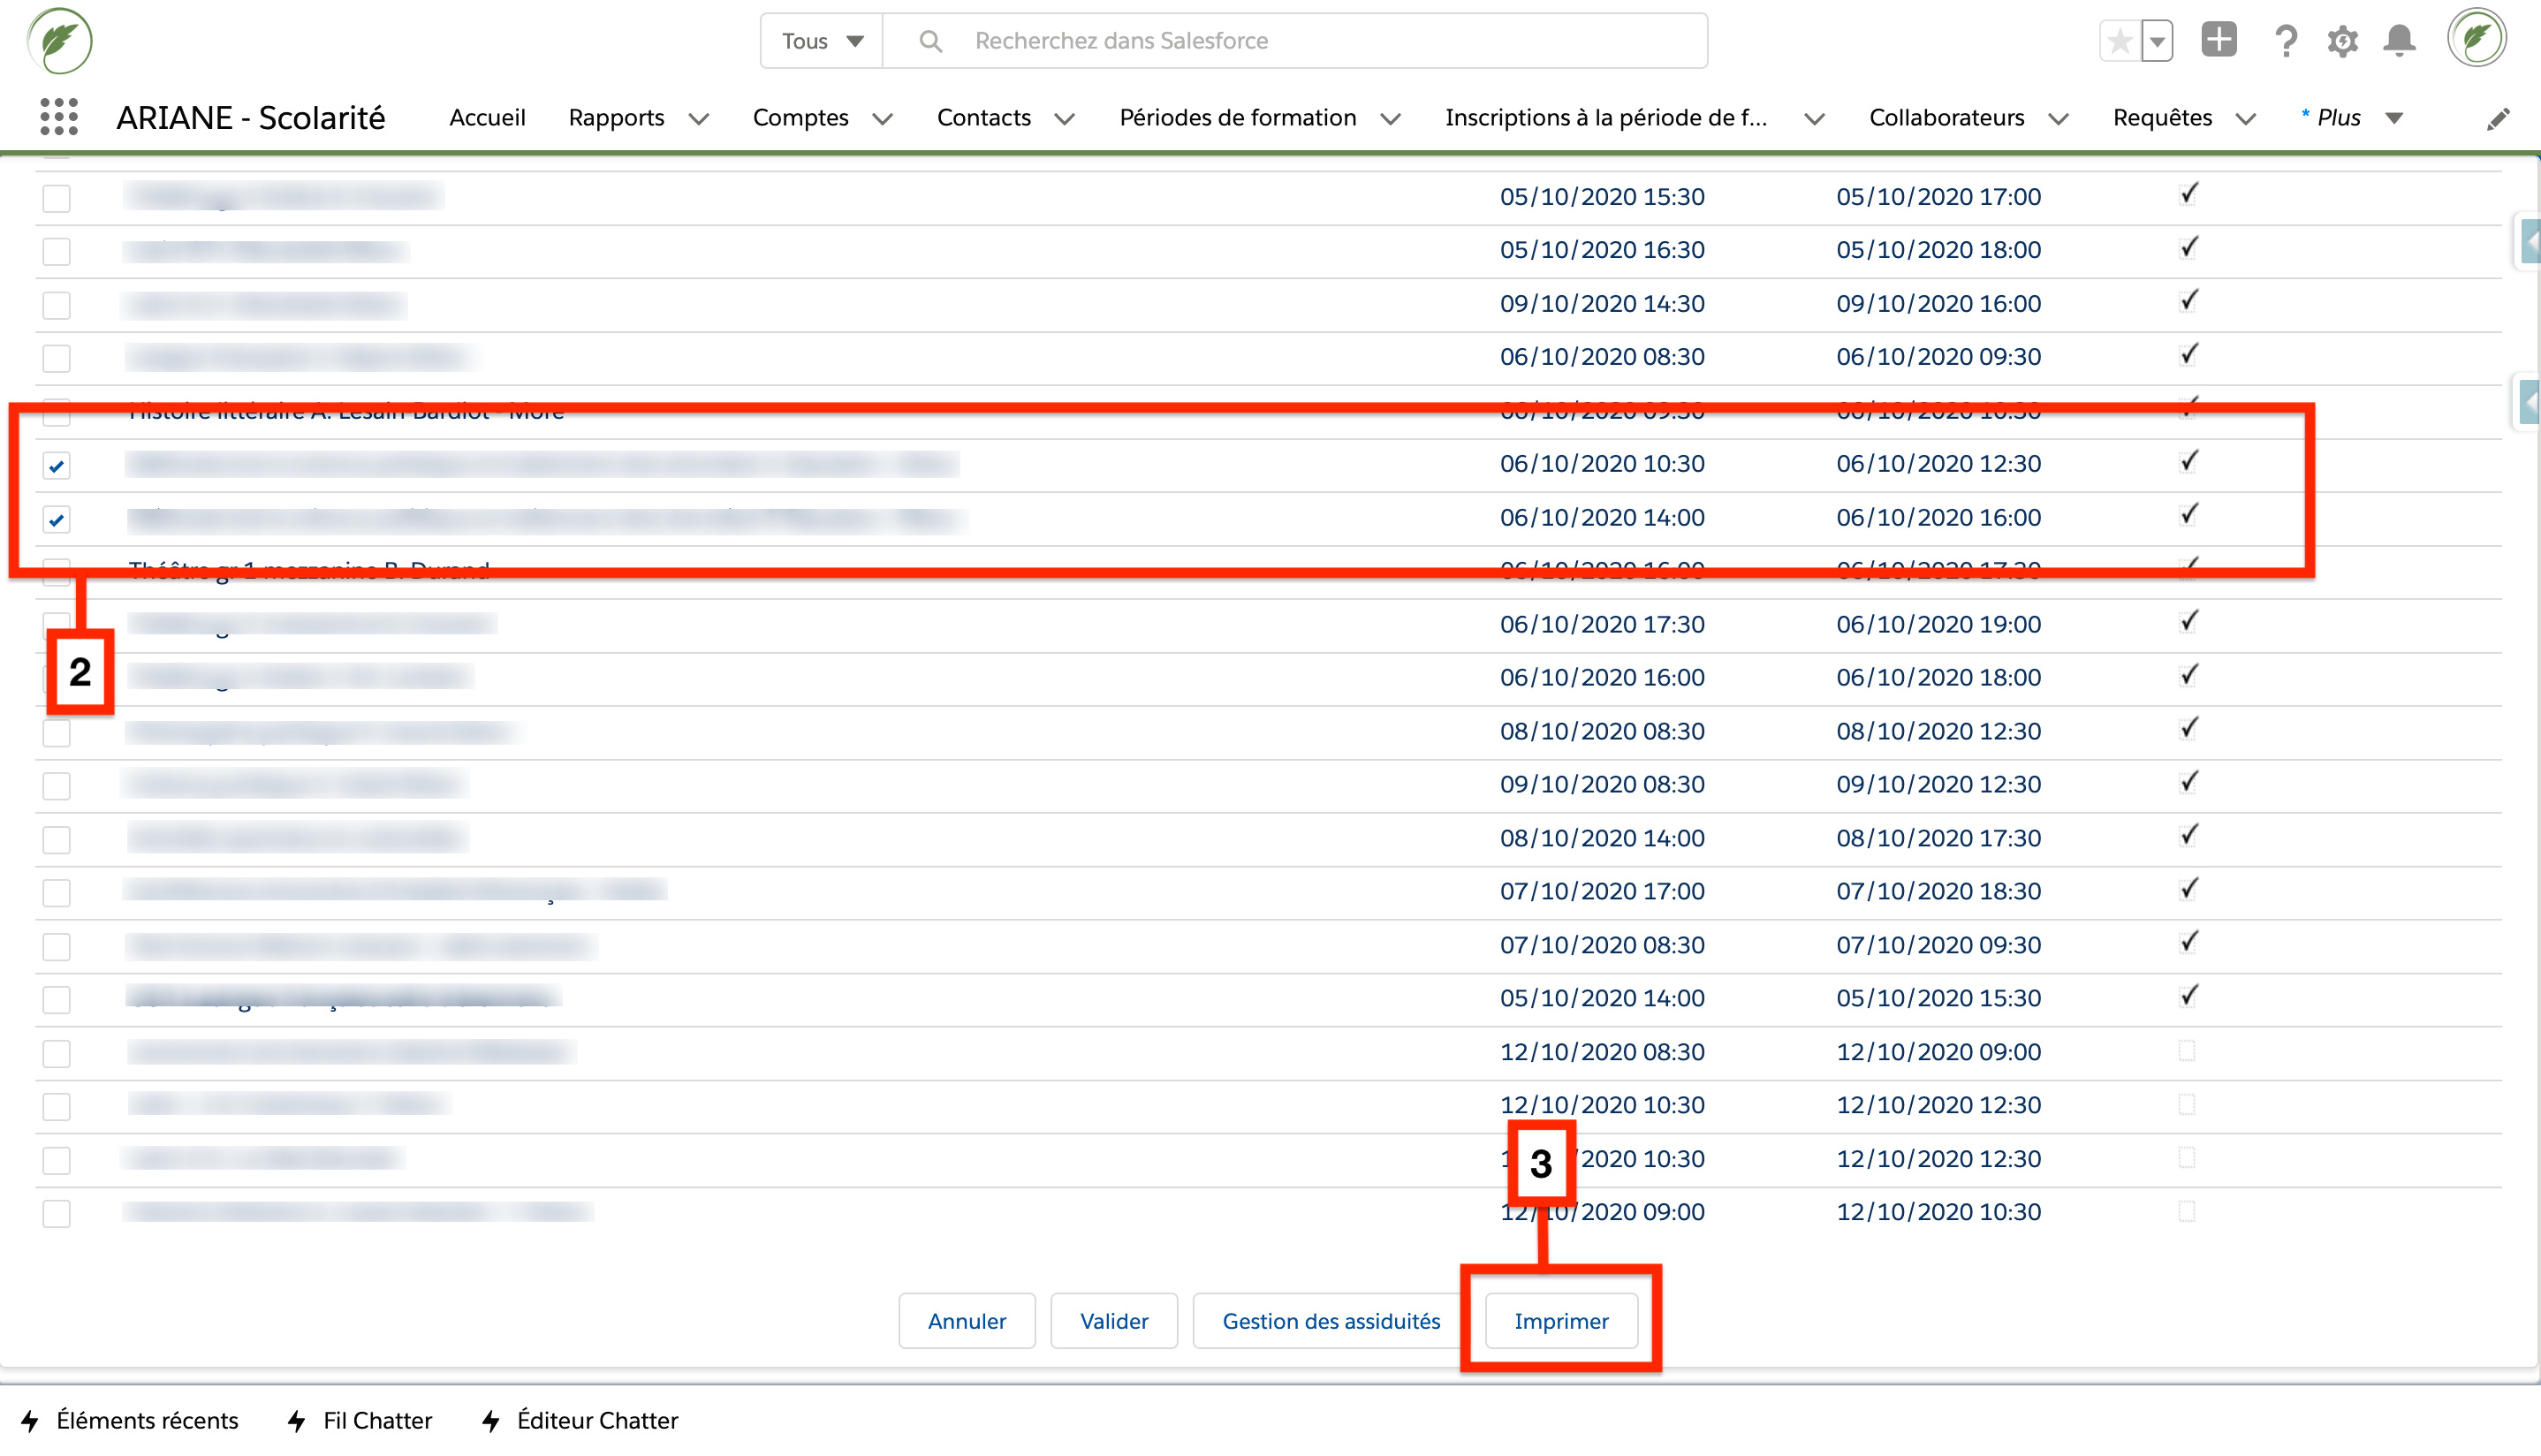Open the Collaborateurs tab
This screenshot has width=2541, height=1456.
point(1946,118)
